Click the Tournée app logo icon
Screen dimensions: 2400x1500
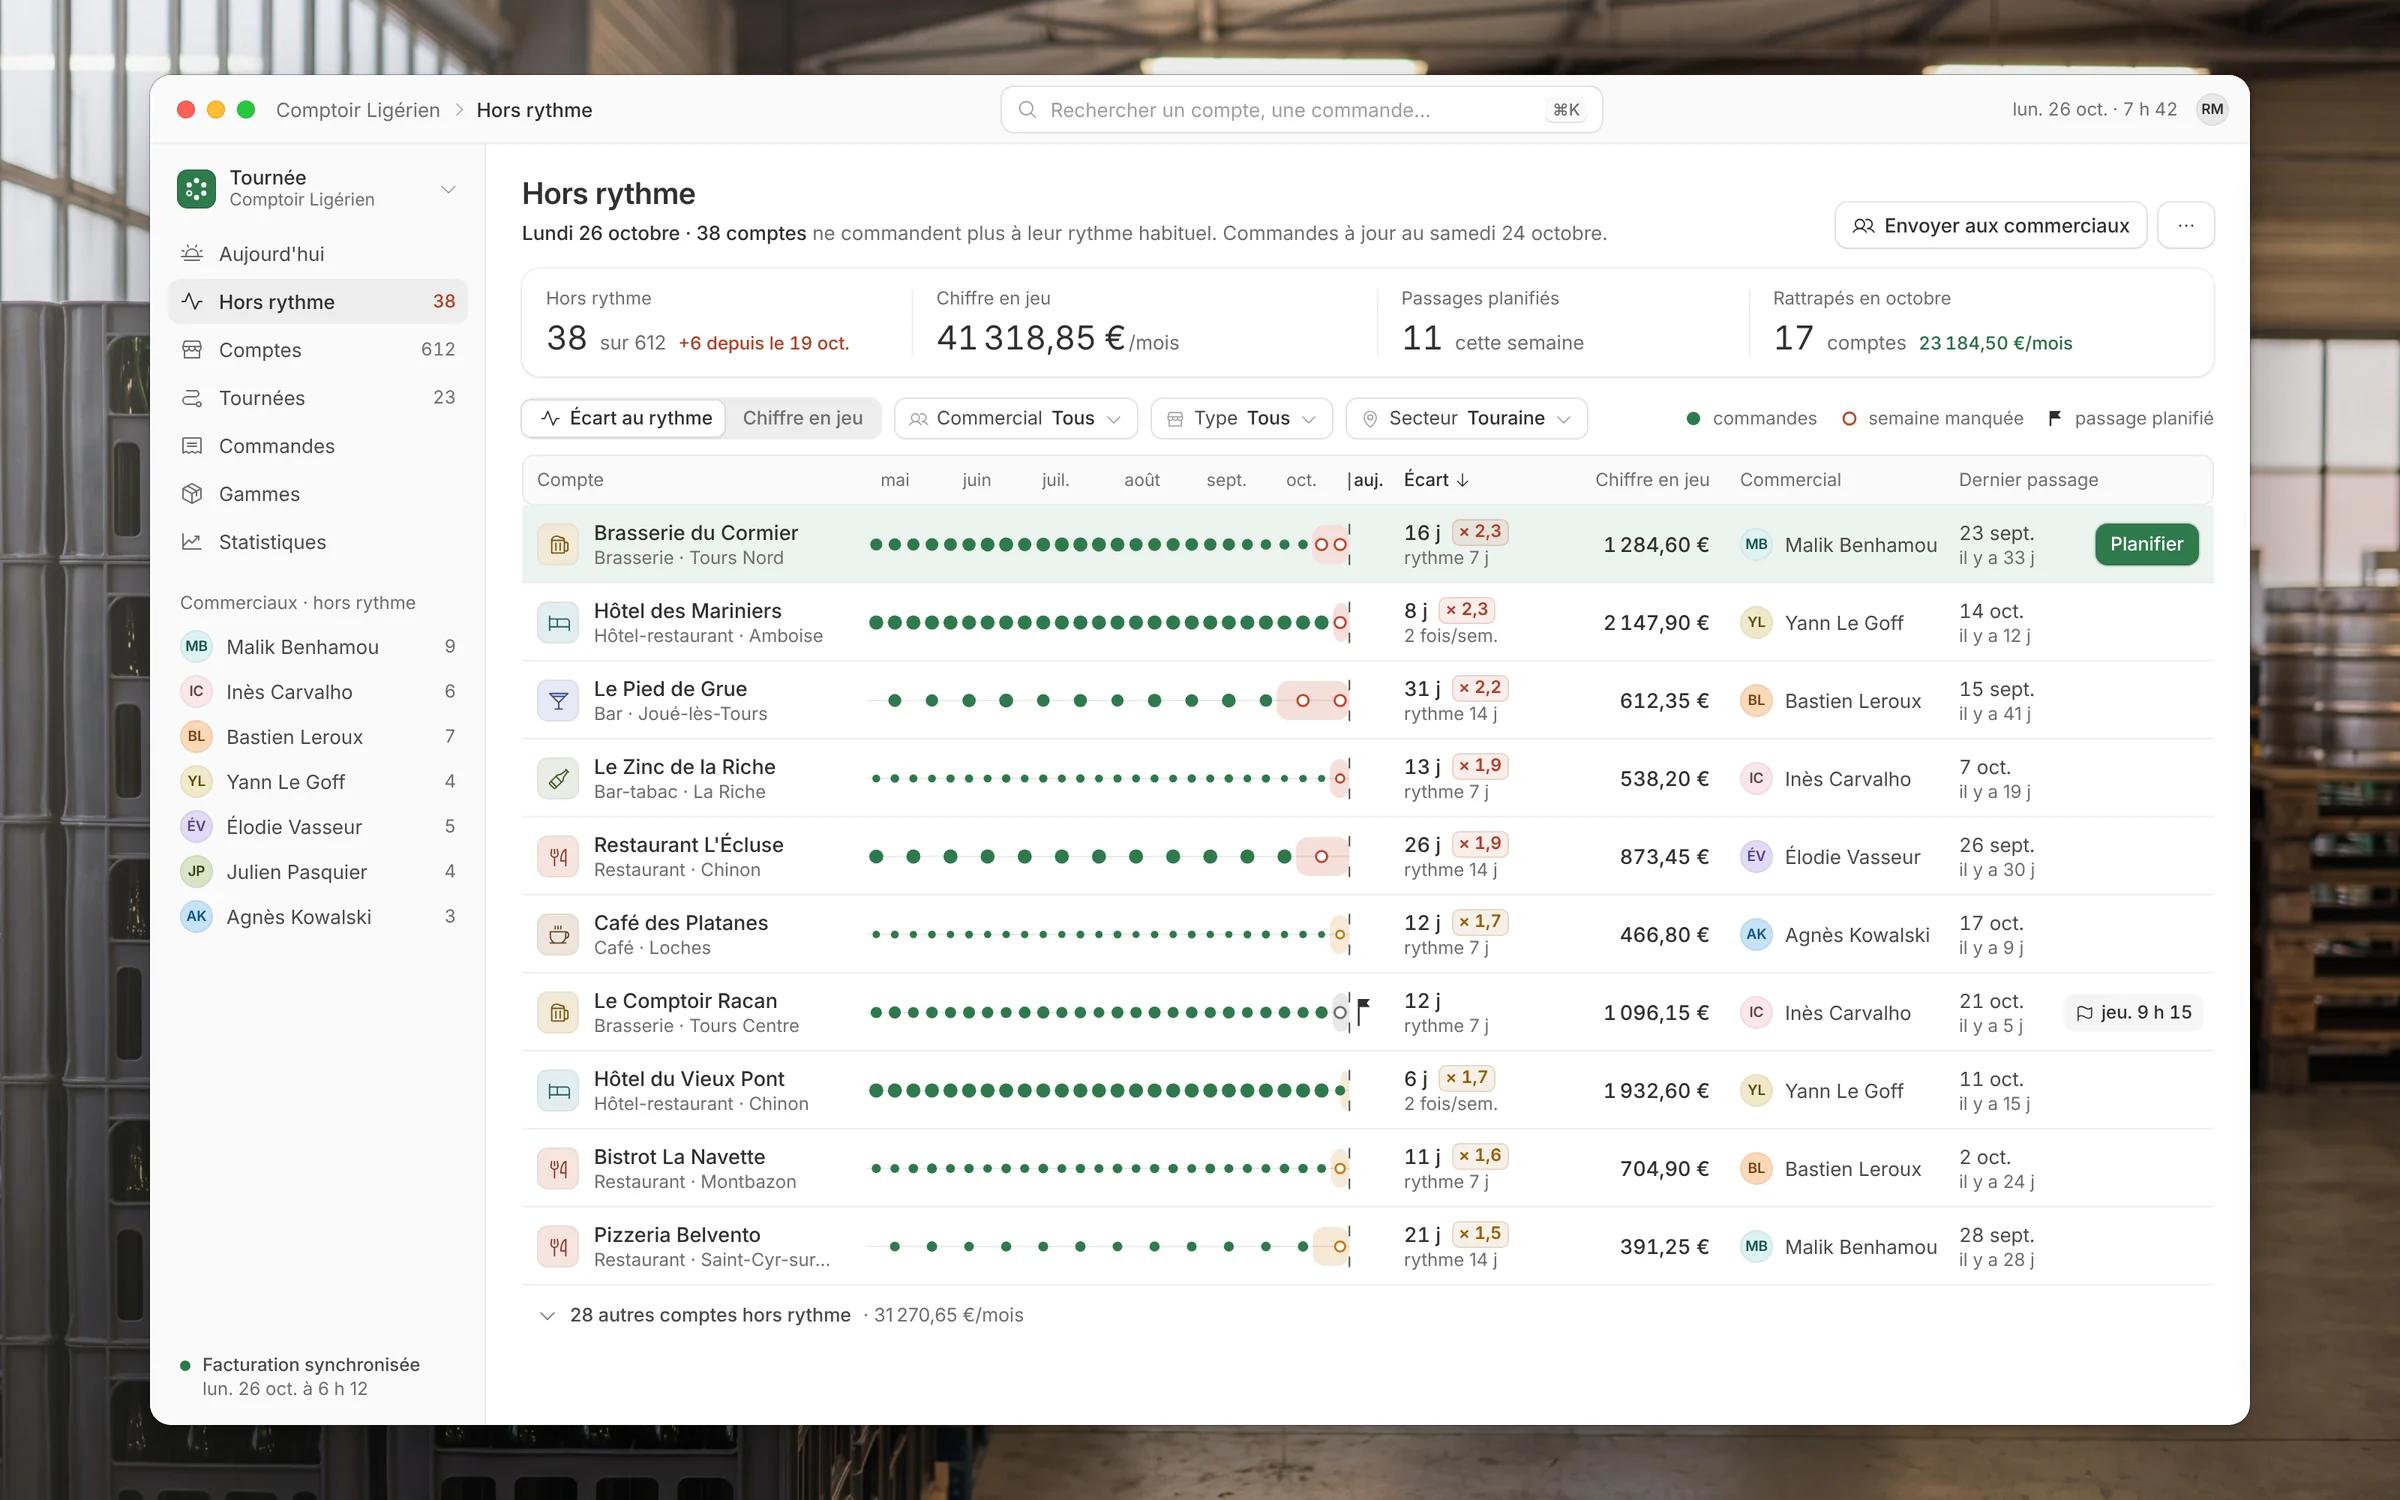pyautogui.click(x=196, y=188)
